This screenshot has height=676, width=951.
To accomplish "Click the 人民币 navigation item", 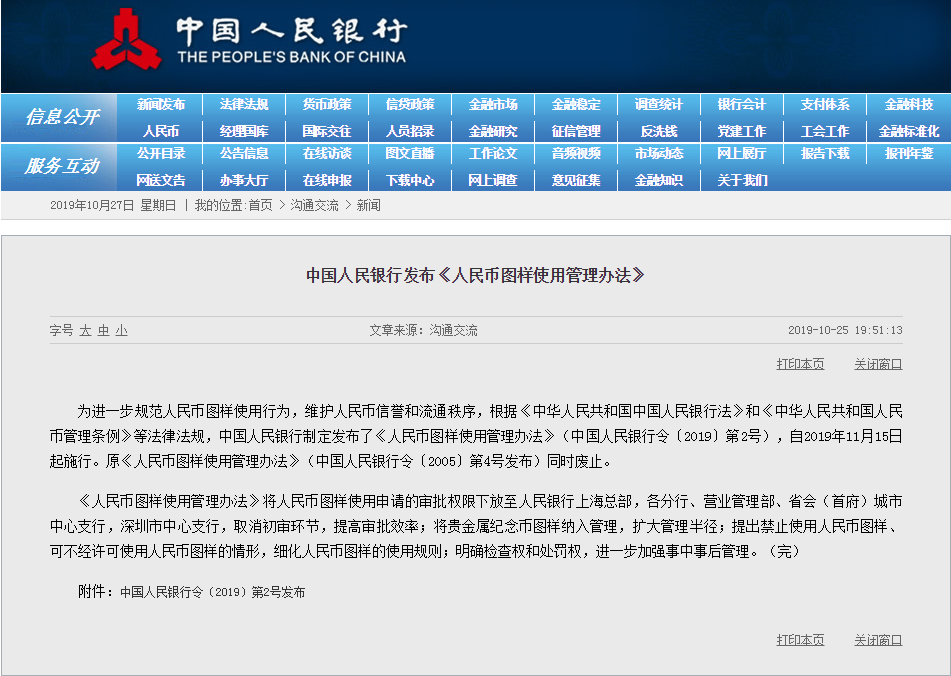I will click(x=161, y=131).
